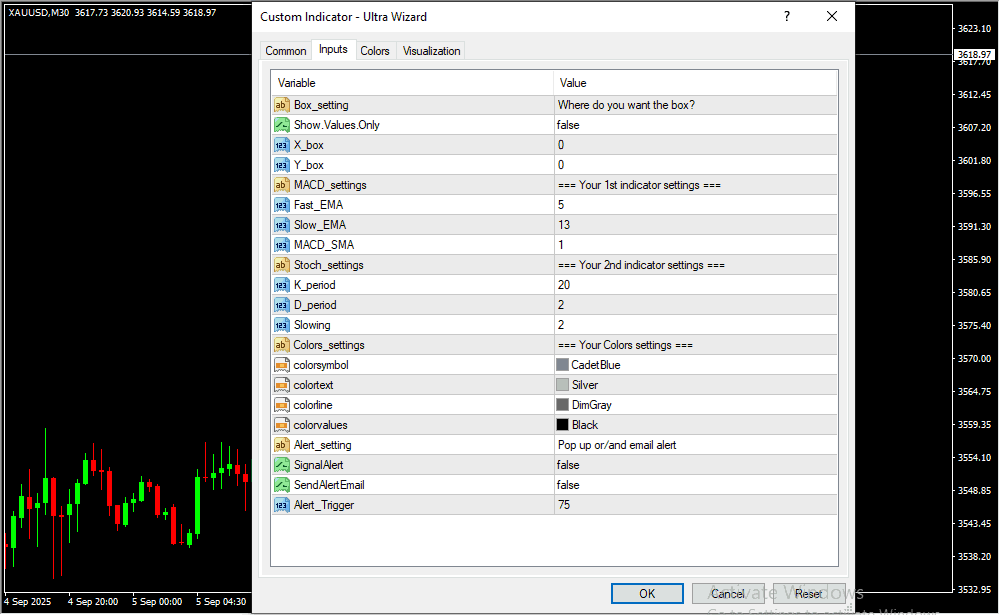Select the CadetBlue color swatch
Screen dimensions: 1000x615
tap(562, 365)
